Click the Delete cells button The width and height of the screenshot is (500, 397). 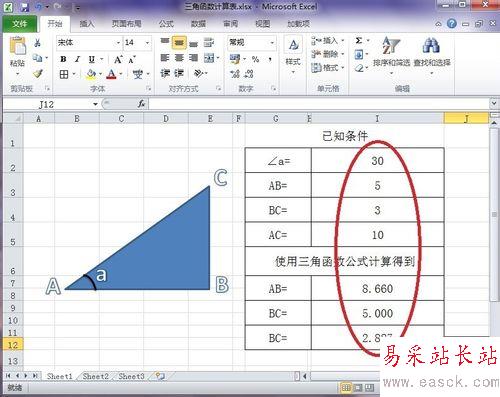coord(326,54)
